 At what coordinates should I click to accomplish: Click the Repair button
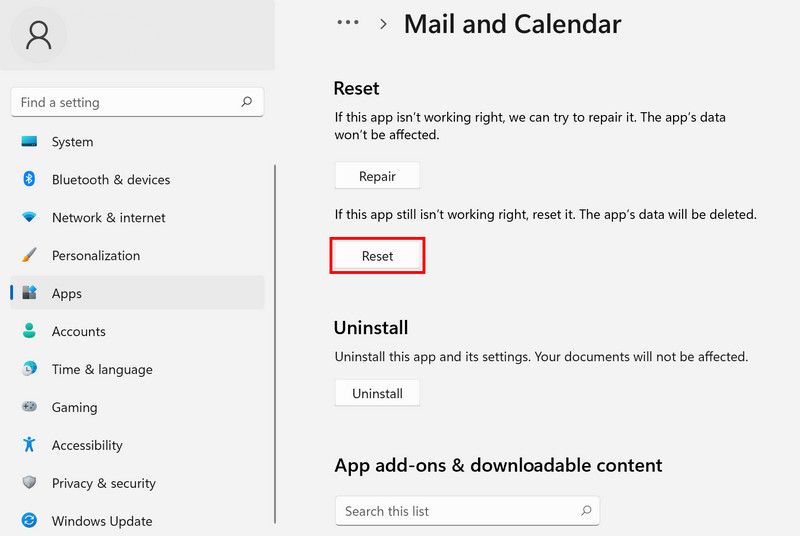coord(378,176)
